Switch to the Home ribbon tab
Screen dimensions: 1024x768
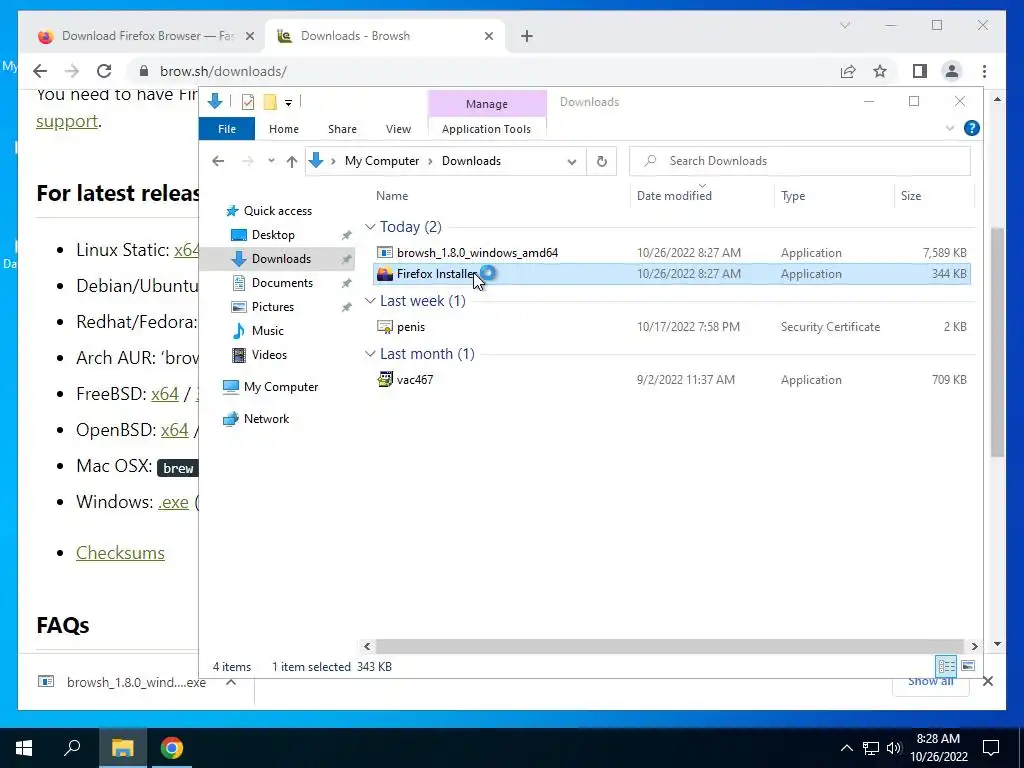point(283,129)
